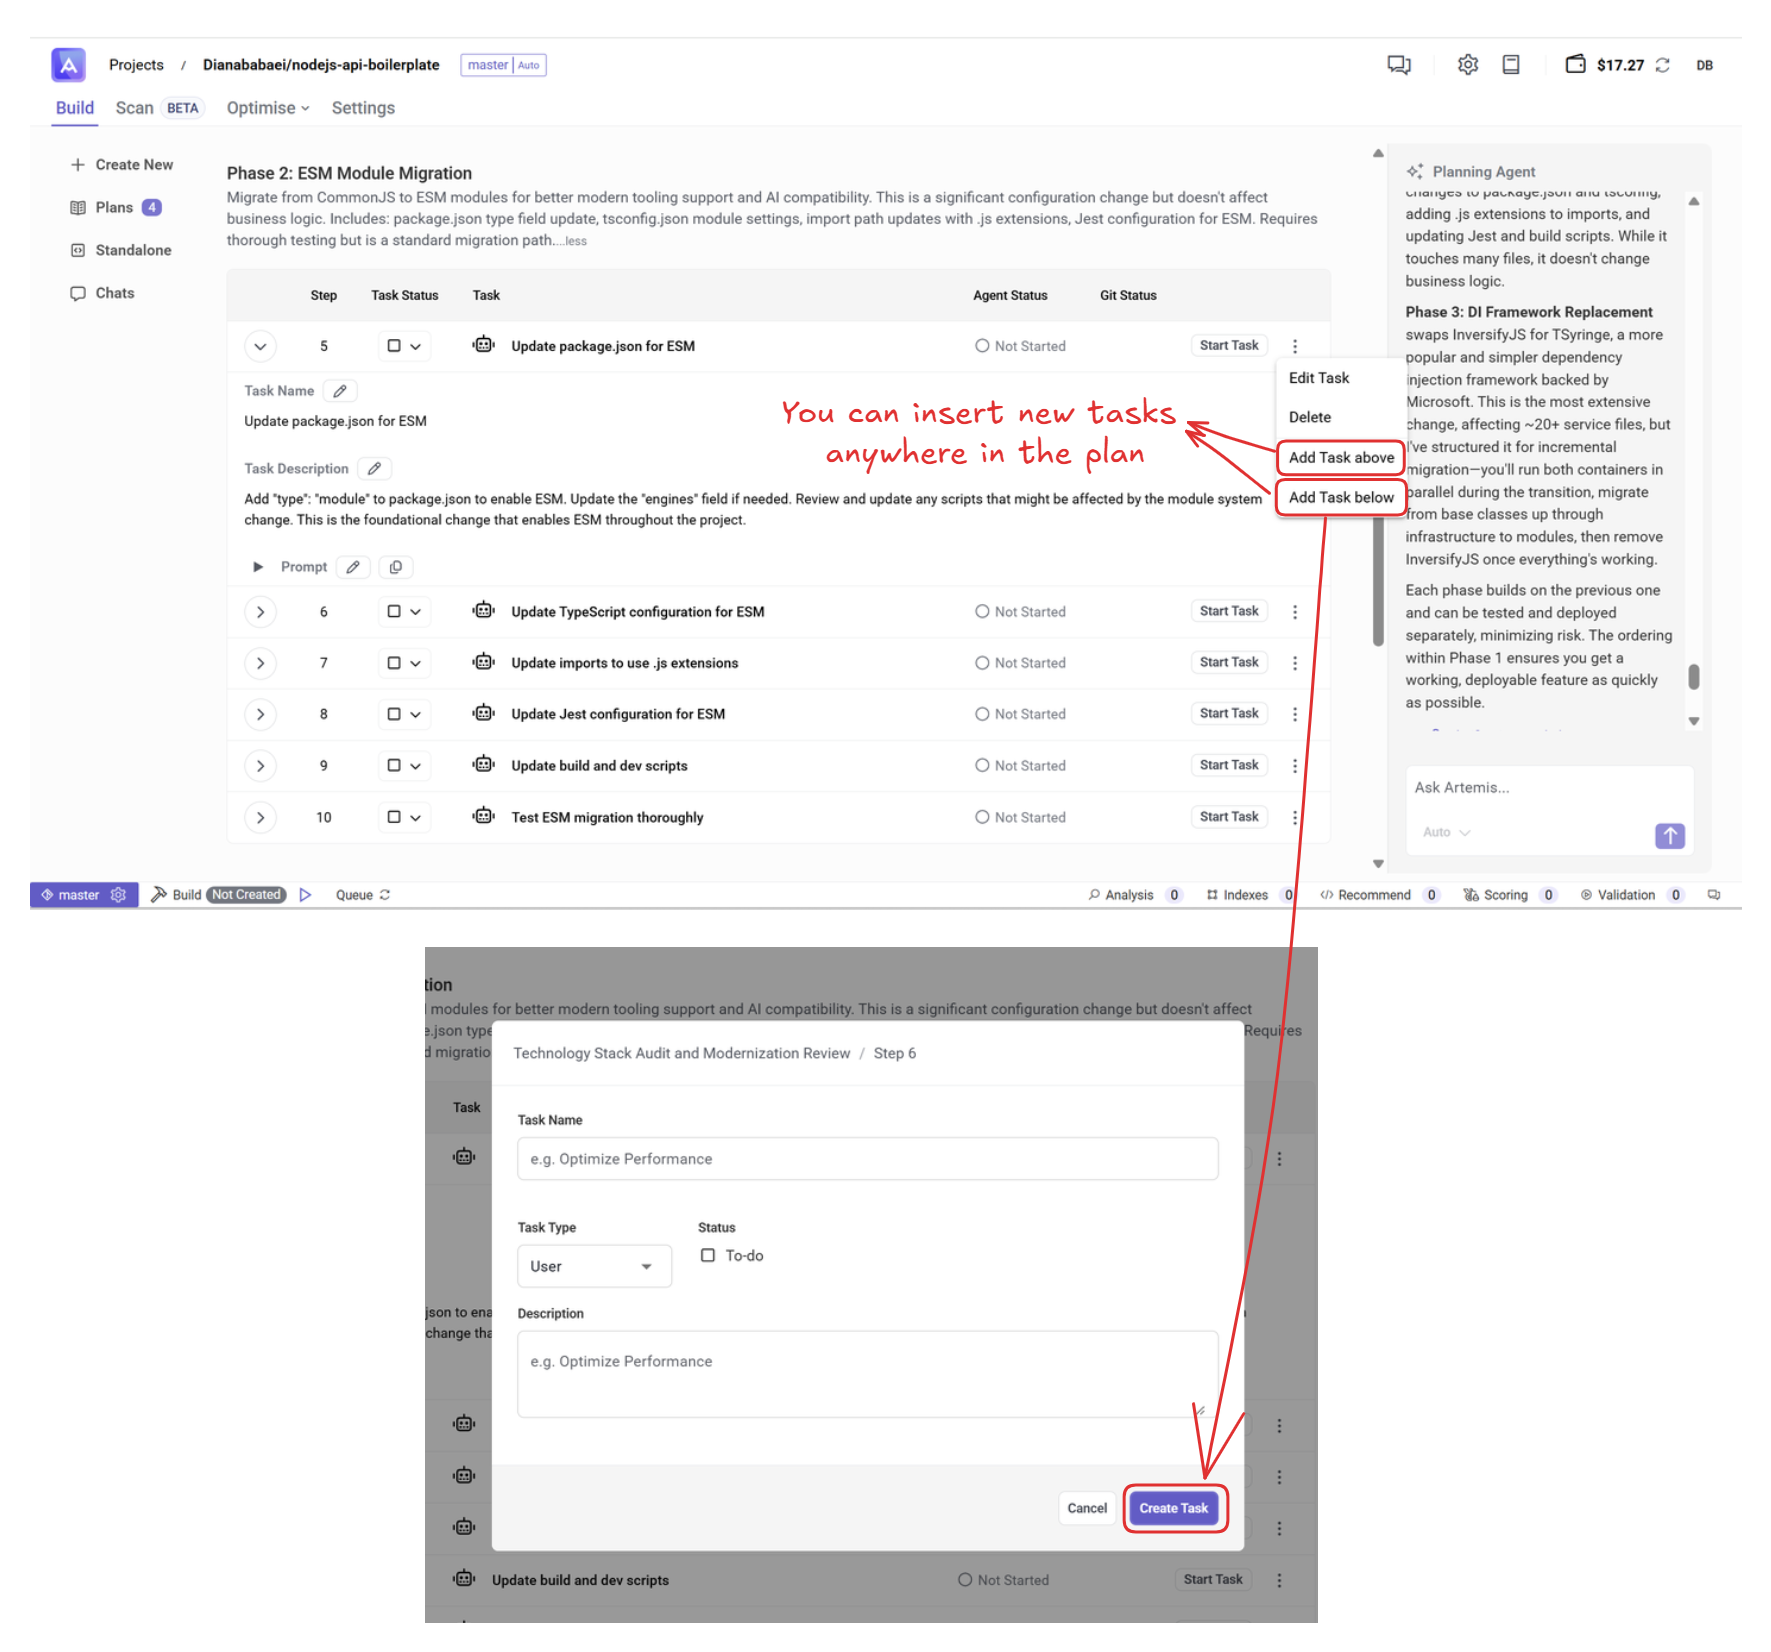Edit the Task Name with pencil icon

tap(340, 391)
